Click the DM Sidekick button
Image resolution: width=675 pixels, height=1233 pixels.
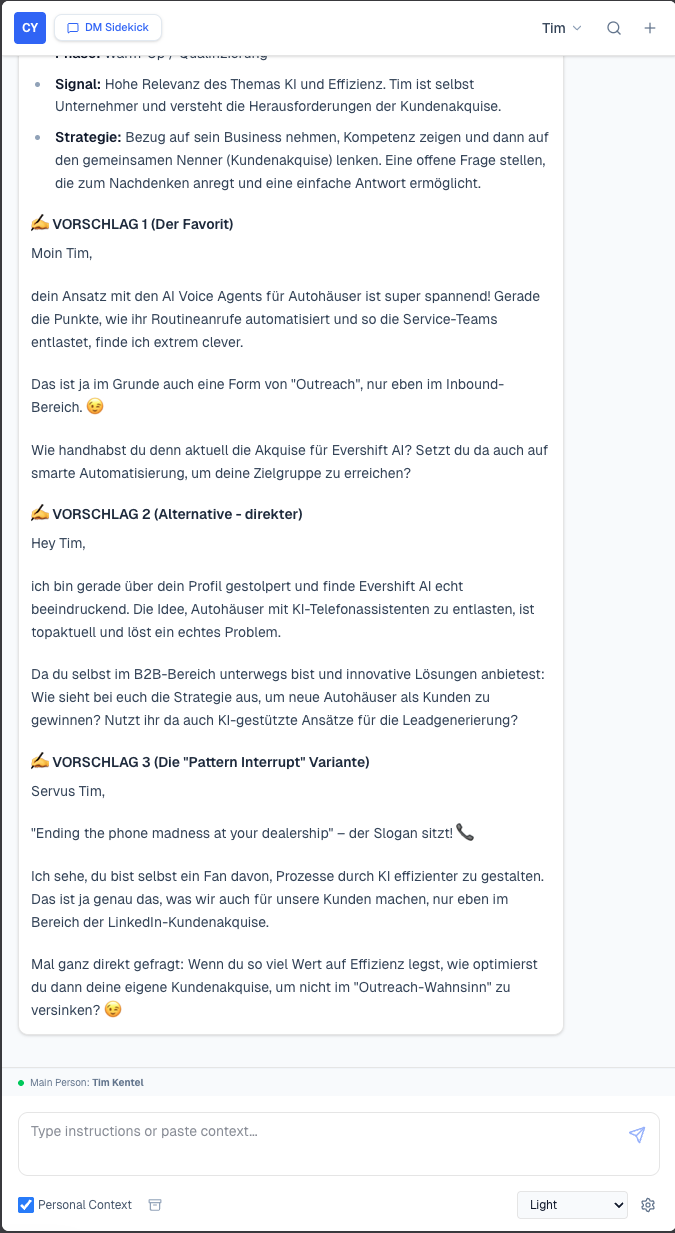click(x=108, y=27)
